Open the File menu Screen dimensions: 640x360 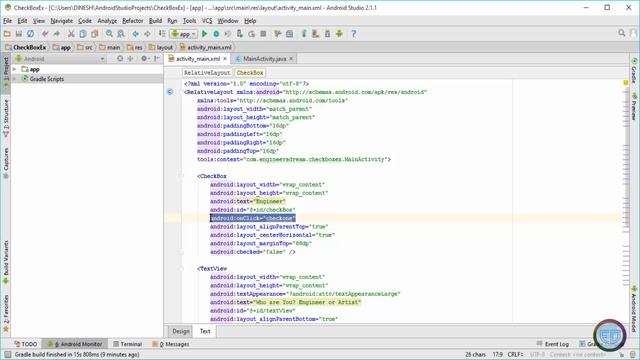click(7, 21)
